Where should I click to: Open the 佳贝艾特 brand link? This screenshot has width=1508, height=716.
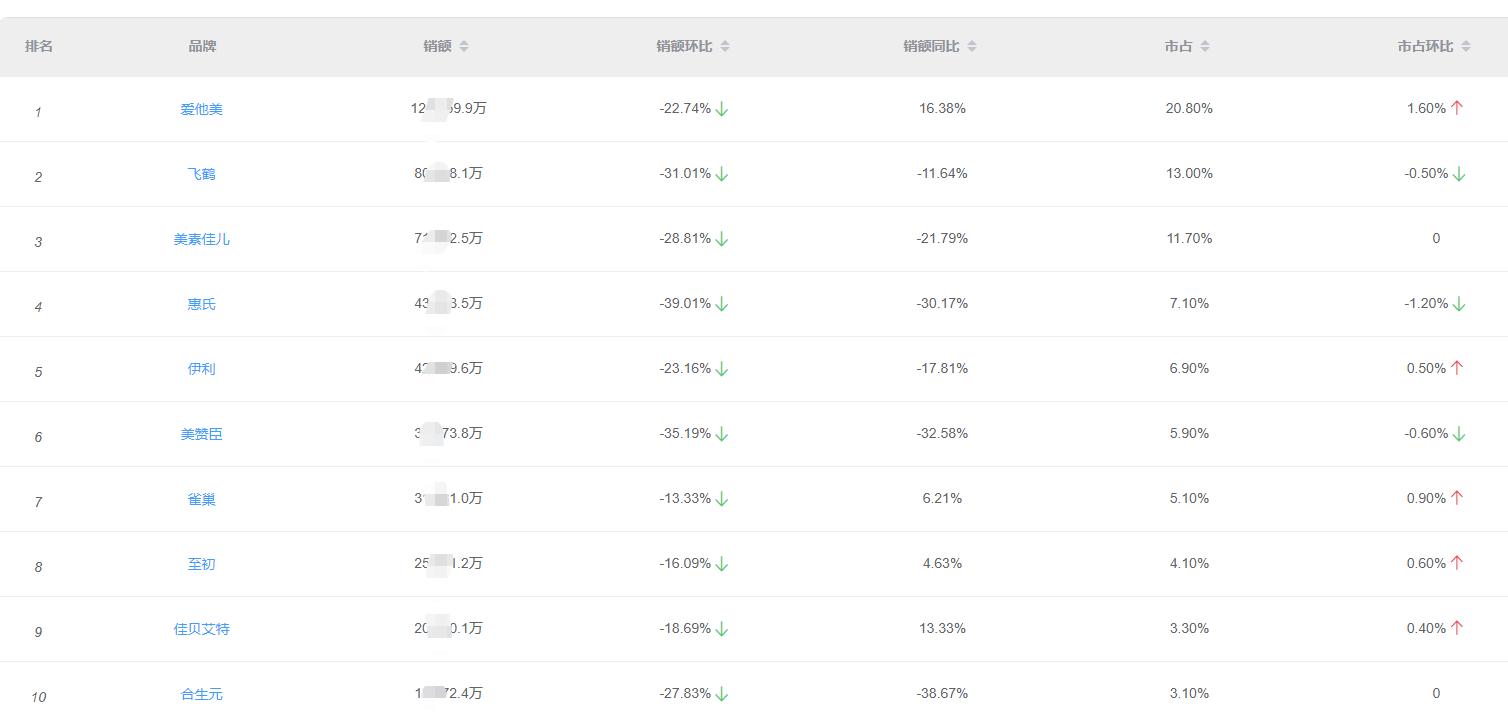pyautogui.click(x=201, y=629)
